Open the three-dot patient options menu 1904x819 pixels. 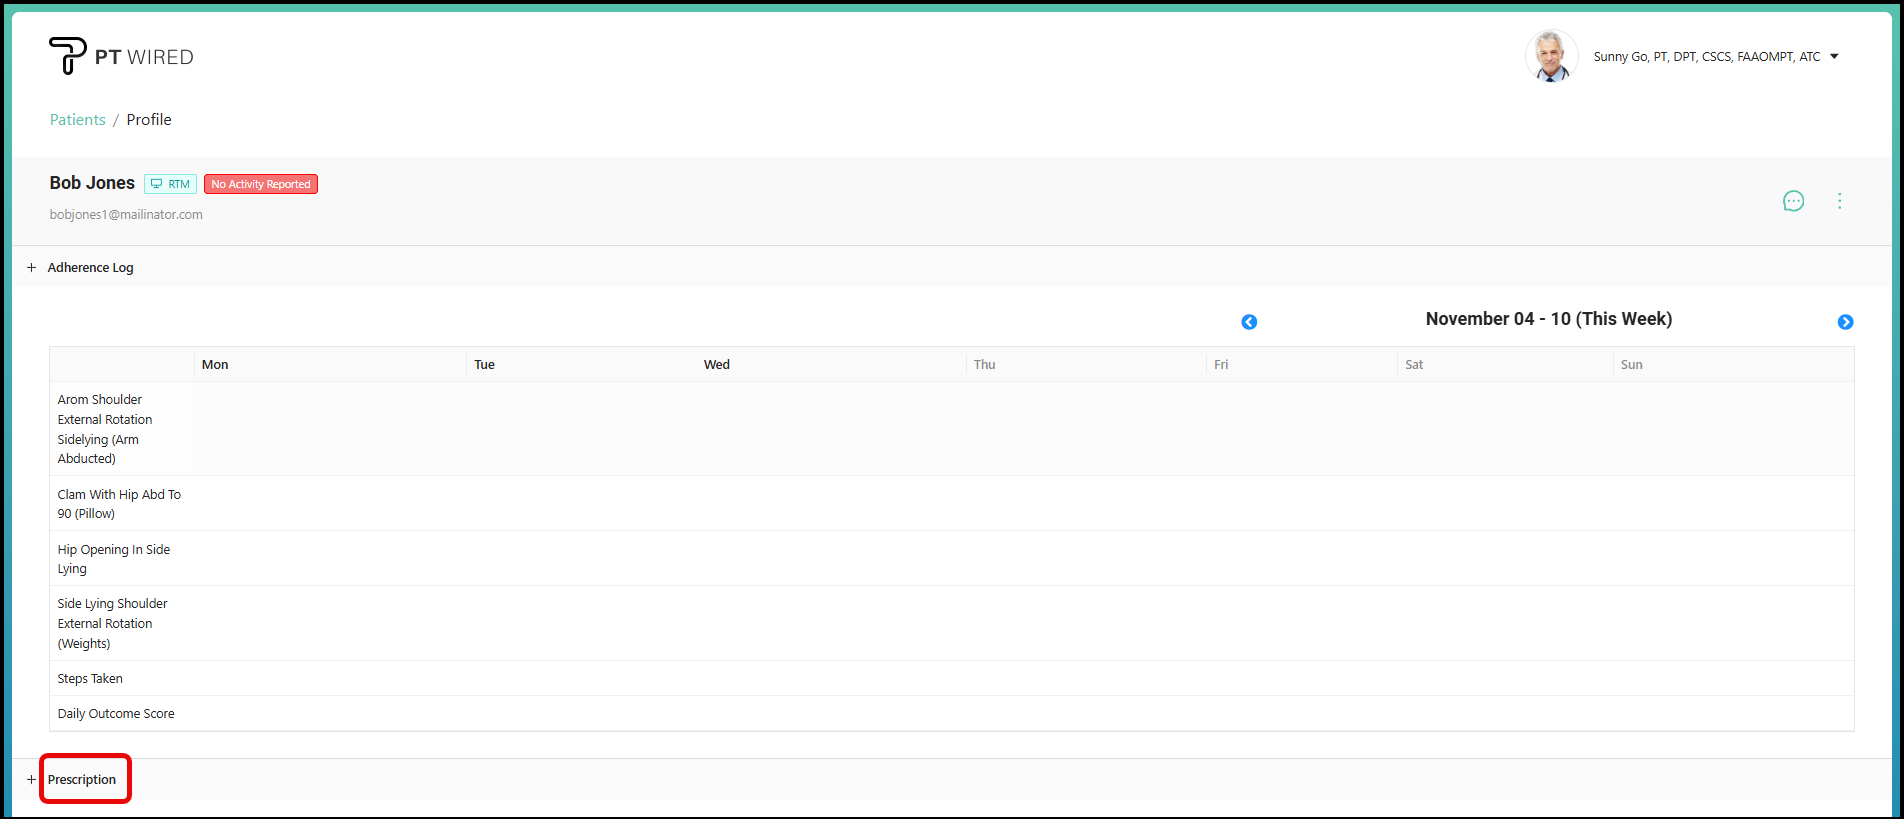pyautogui.click(x=1839, y=201)
